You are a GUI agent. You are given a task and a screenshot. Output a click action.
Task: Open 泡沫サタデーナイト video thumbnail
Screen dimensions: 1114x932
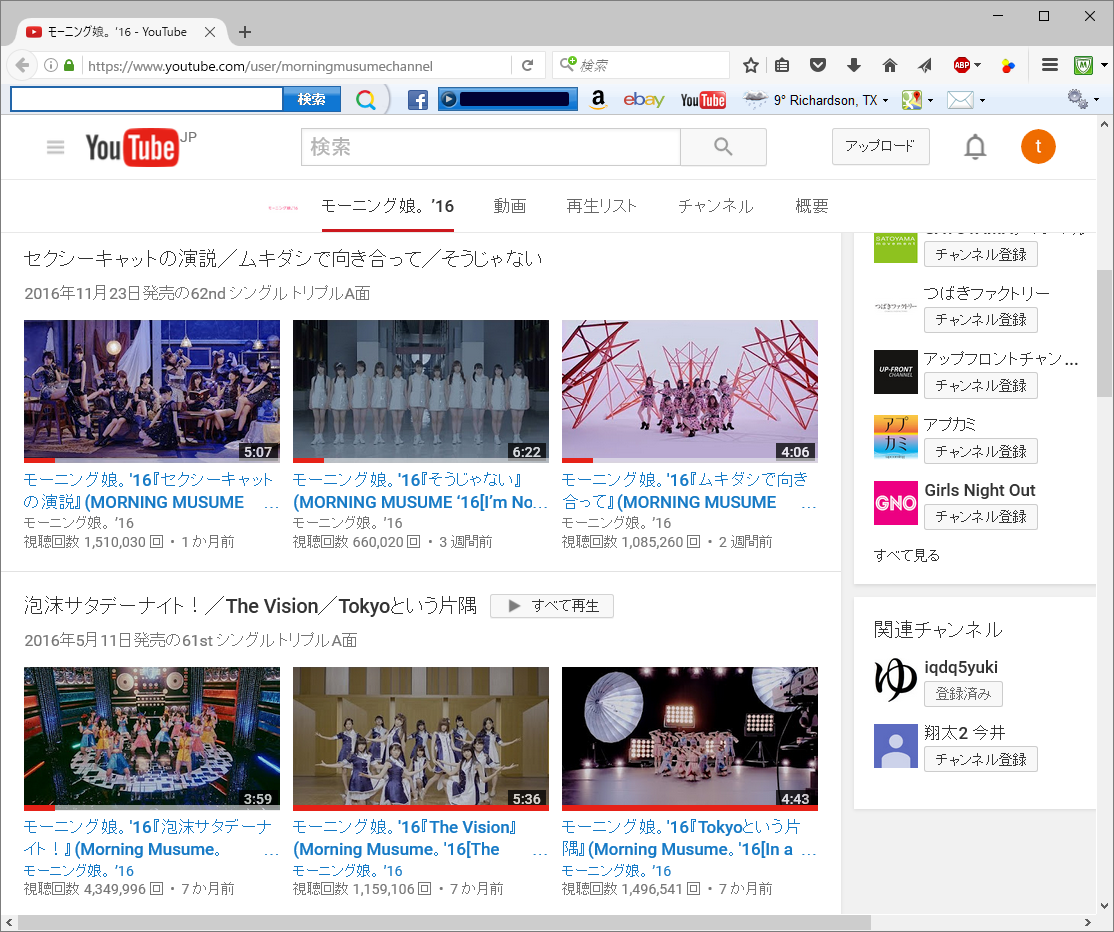click(x=152, y=738)
